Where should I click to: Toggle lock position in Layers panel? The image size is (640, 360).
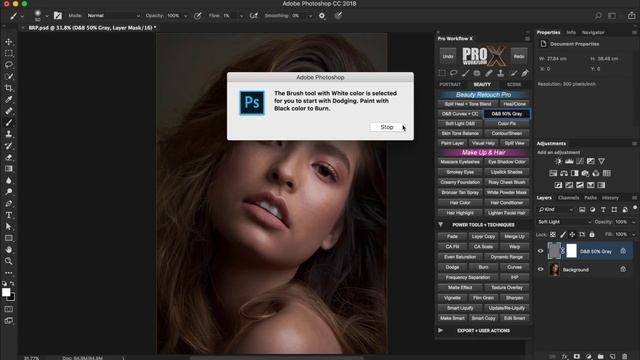pos(572,234)
